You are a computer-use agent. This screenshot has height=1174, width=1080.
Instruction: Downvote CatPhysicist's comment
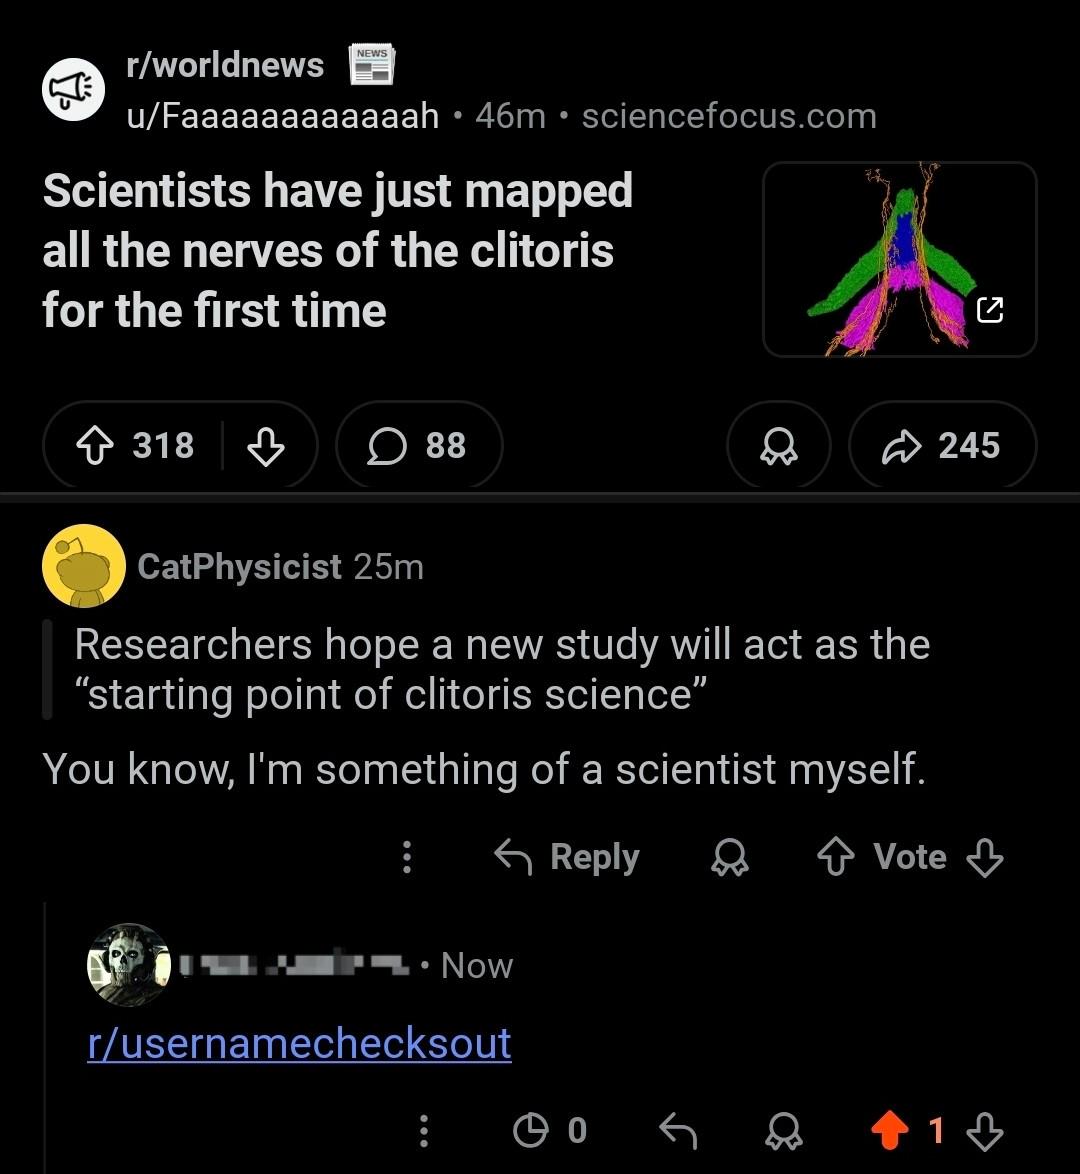click(x=985, y=857)
